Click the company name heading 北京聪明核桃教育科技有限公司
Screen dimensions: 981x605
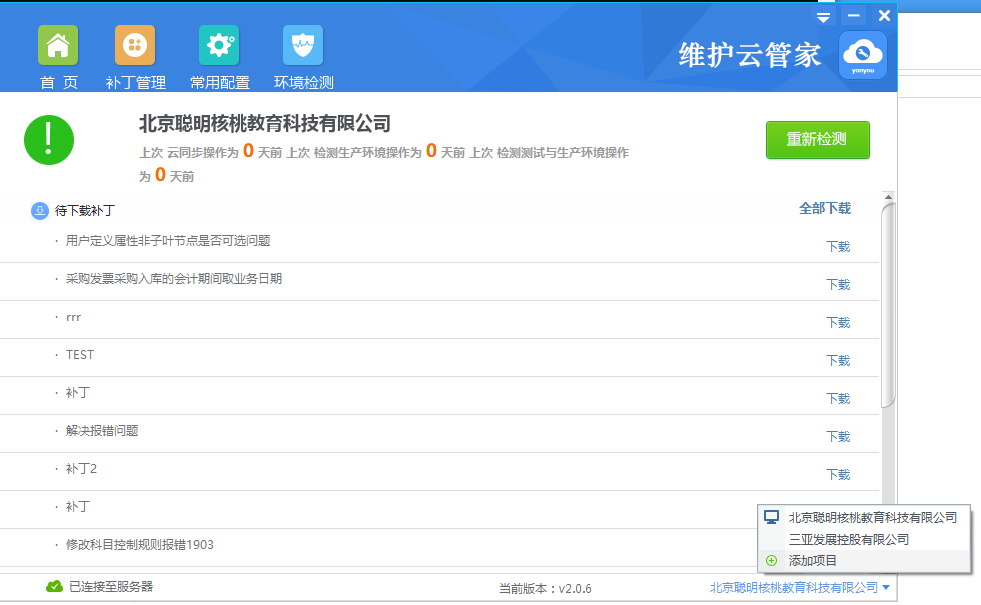pyautogui.click(x=264, y=124)
